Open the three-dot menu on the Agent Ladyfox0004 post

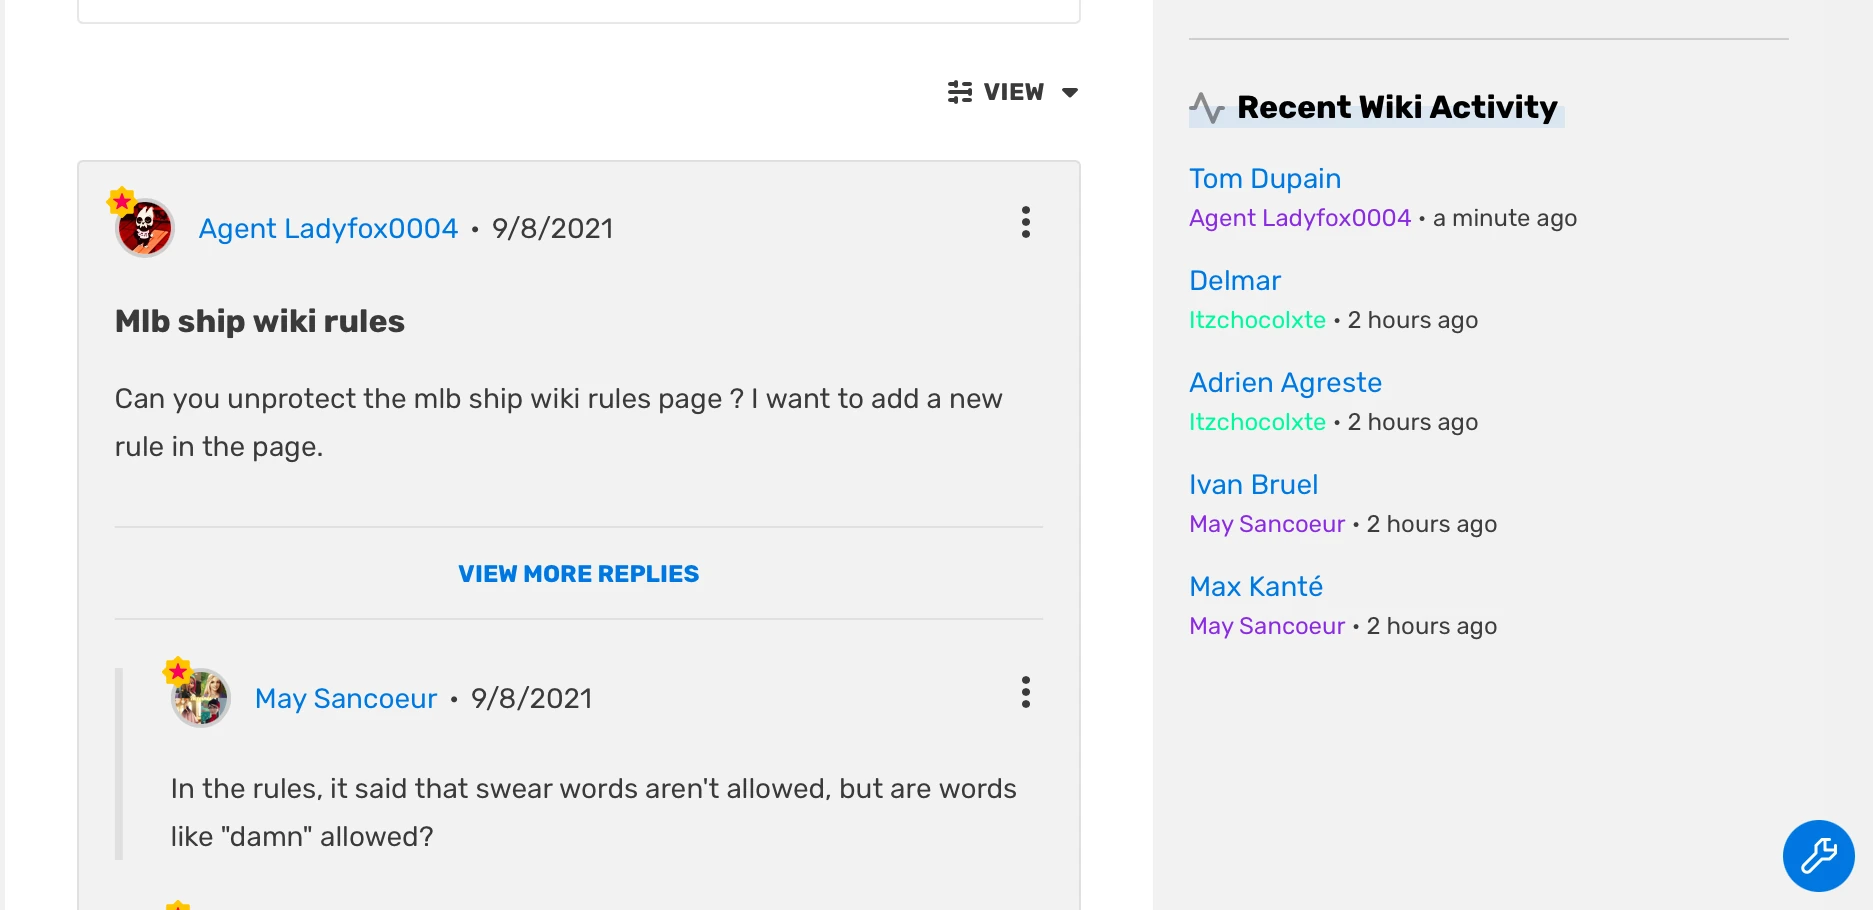coord(1025,222)
